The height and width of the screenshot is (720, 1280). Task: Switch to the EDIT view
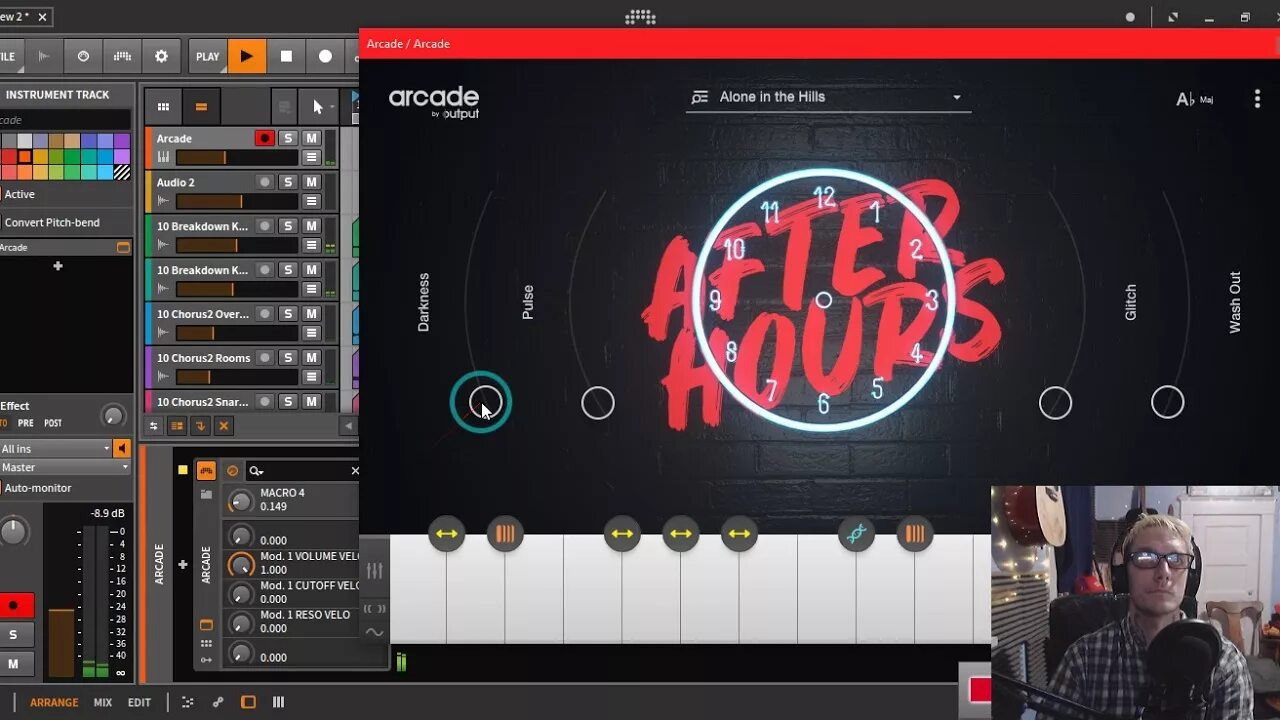tap(139, 703)
